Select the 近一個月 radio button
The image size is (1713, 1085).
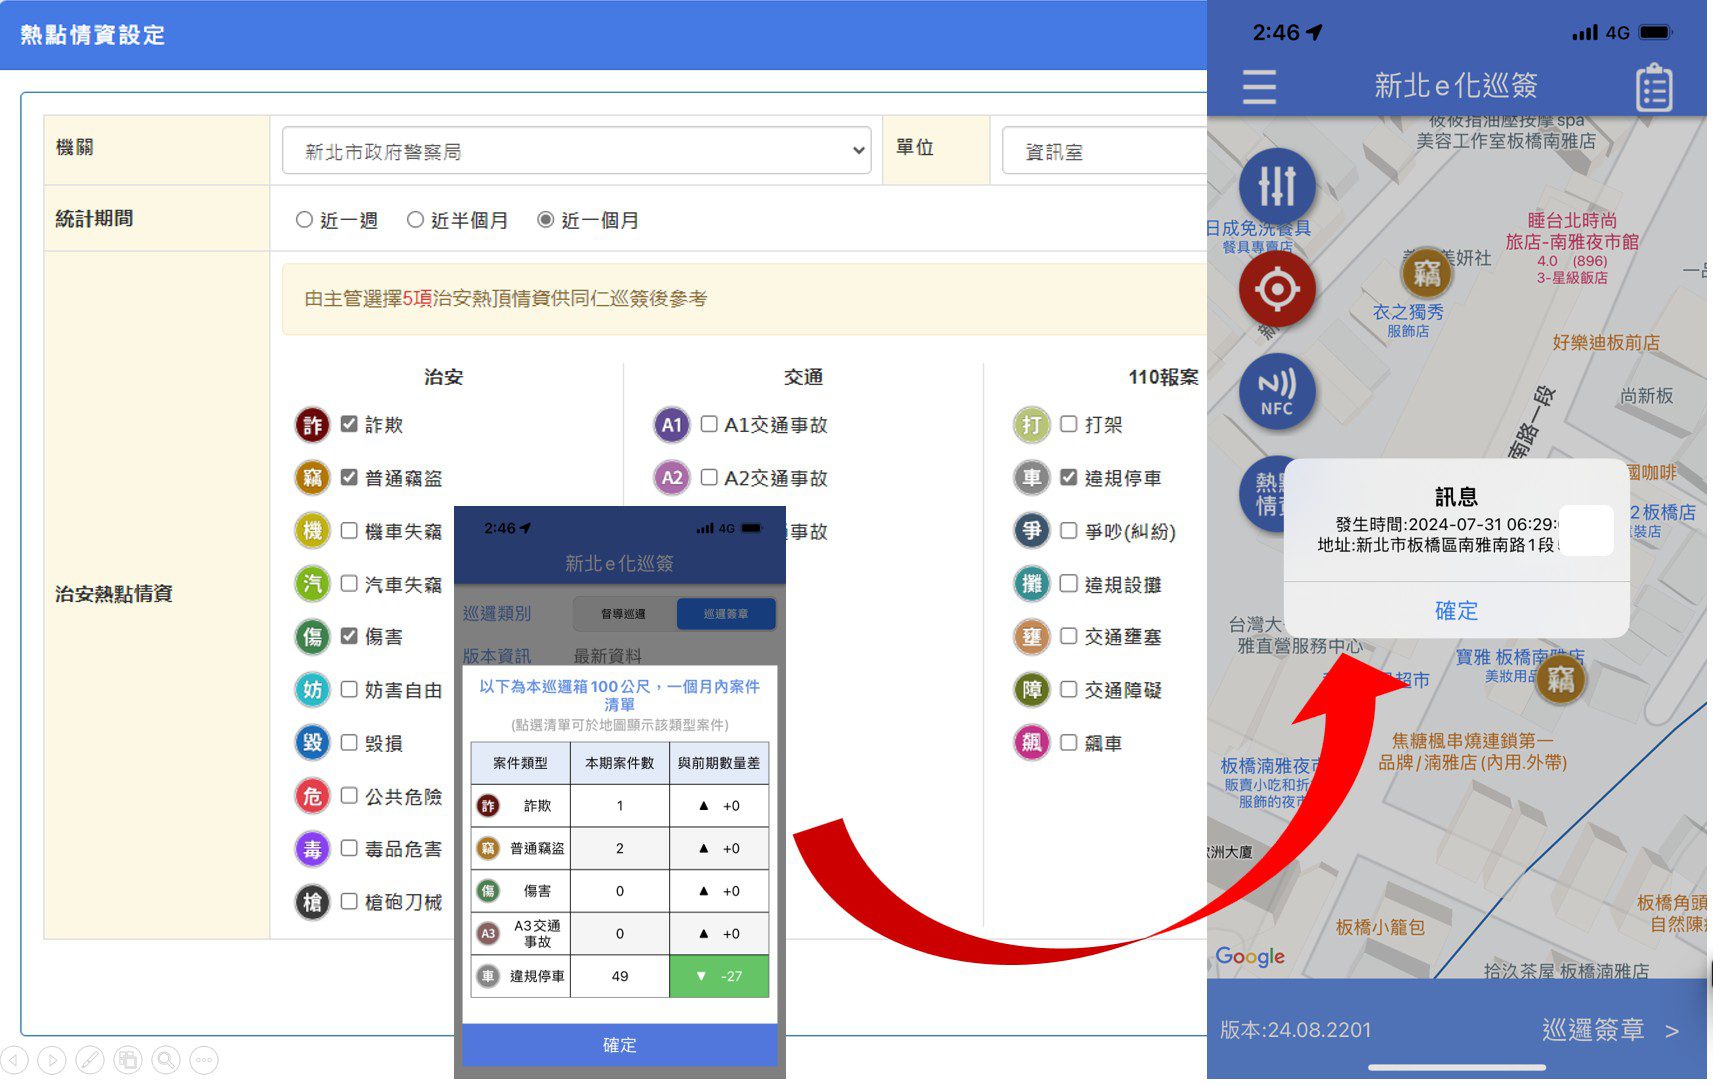[545, 219]
